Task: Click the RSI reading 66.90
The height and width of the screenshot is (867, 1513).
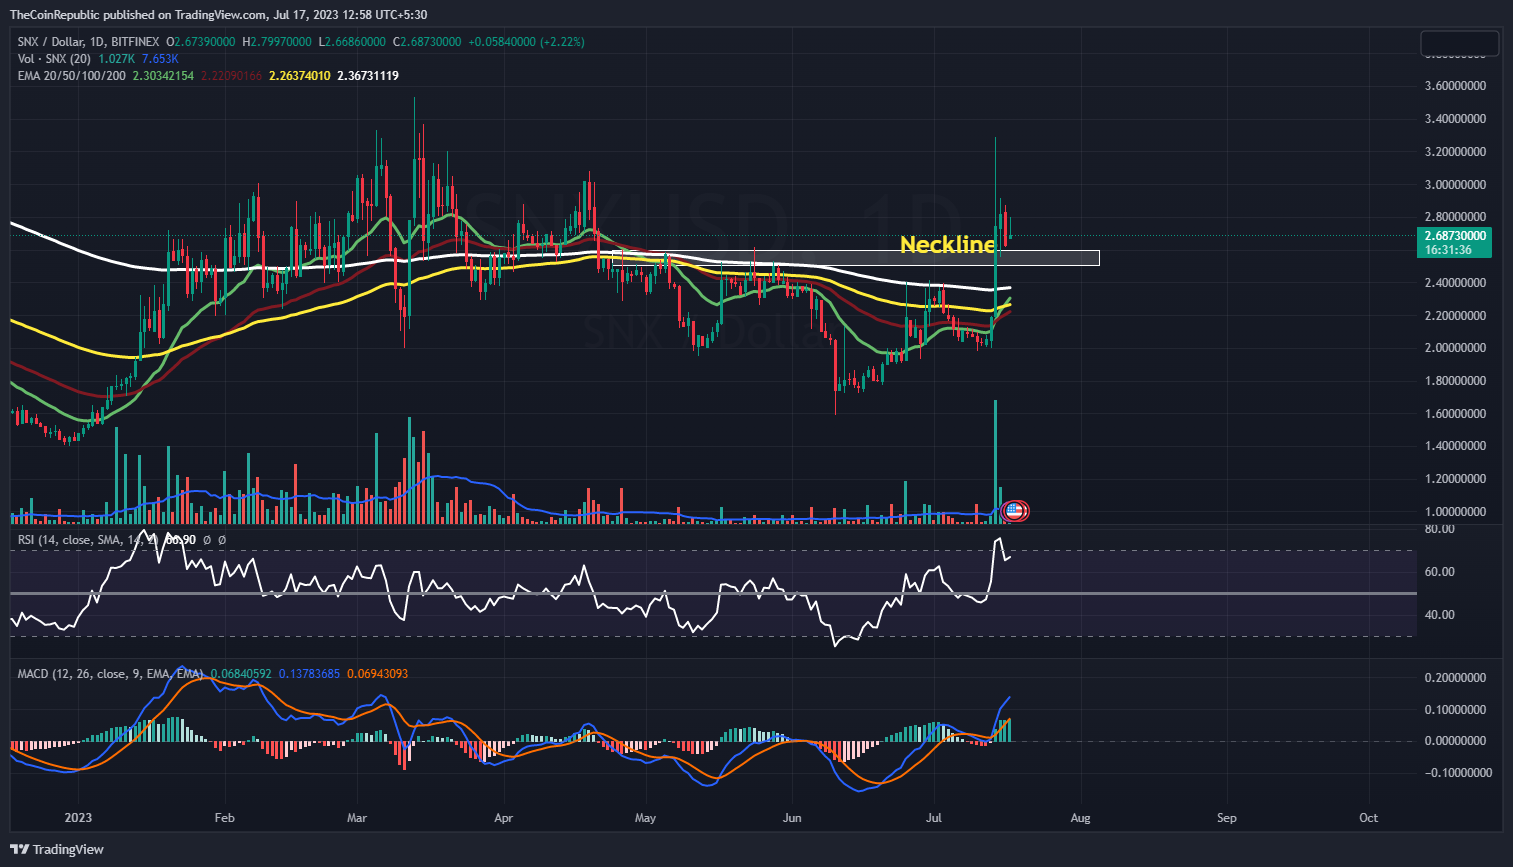Action: click(x=181, y=540)
